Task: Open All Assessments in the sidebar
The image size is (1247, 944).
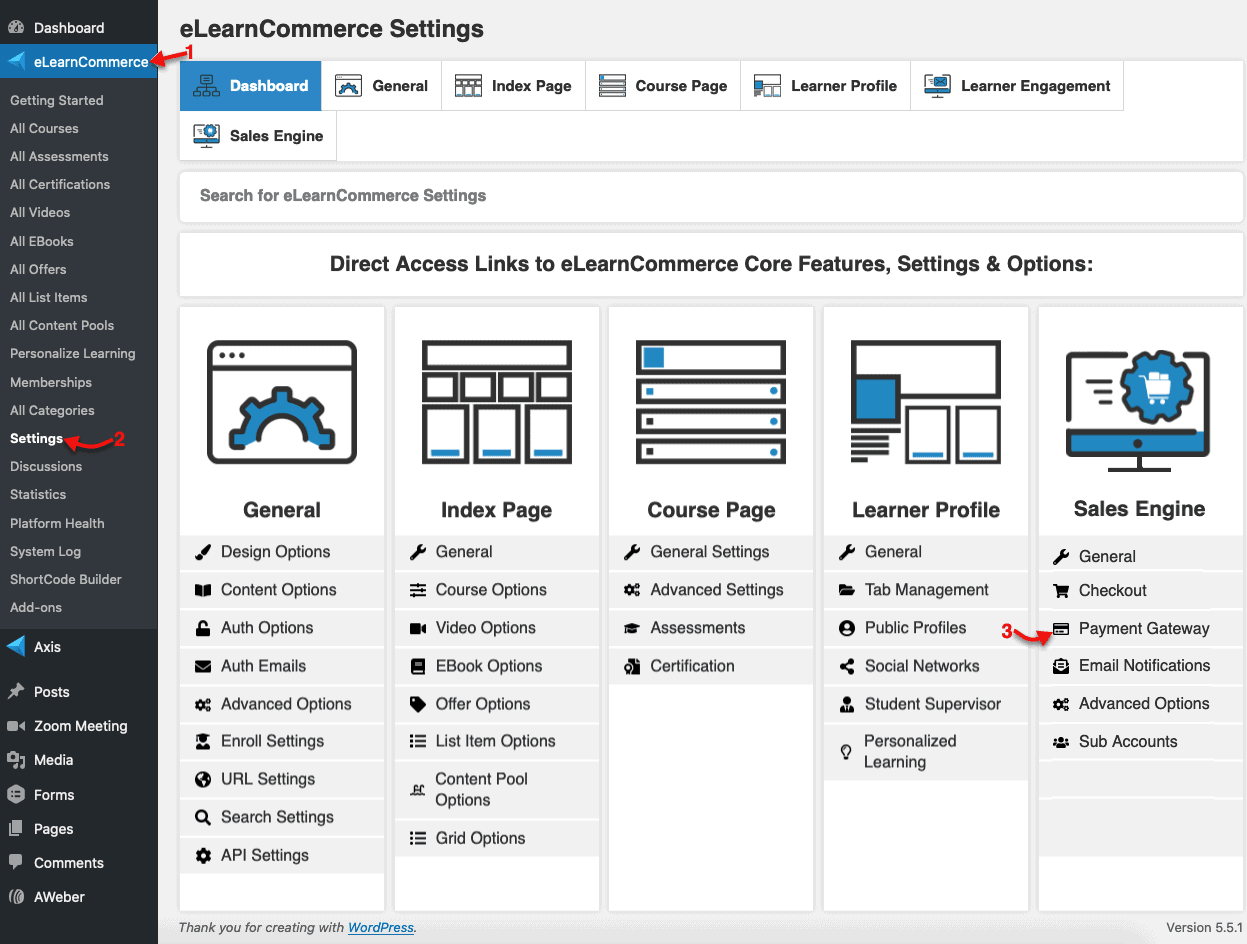Action: pyautogui.click(x=59, y=156)
